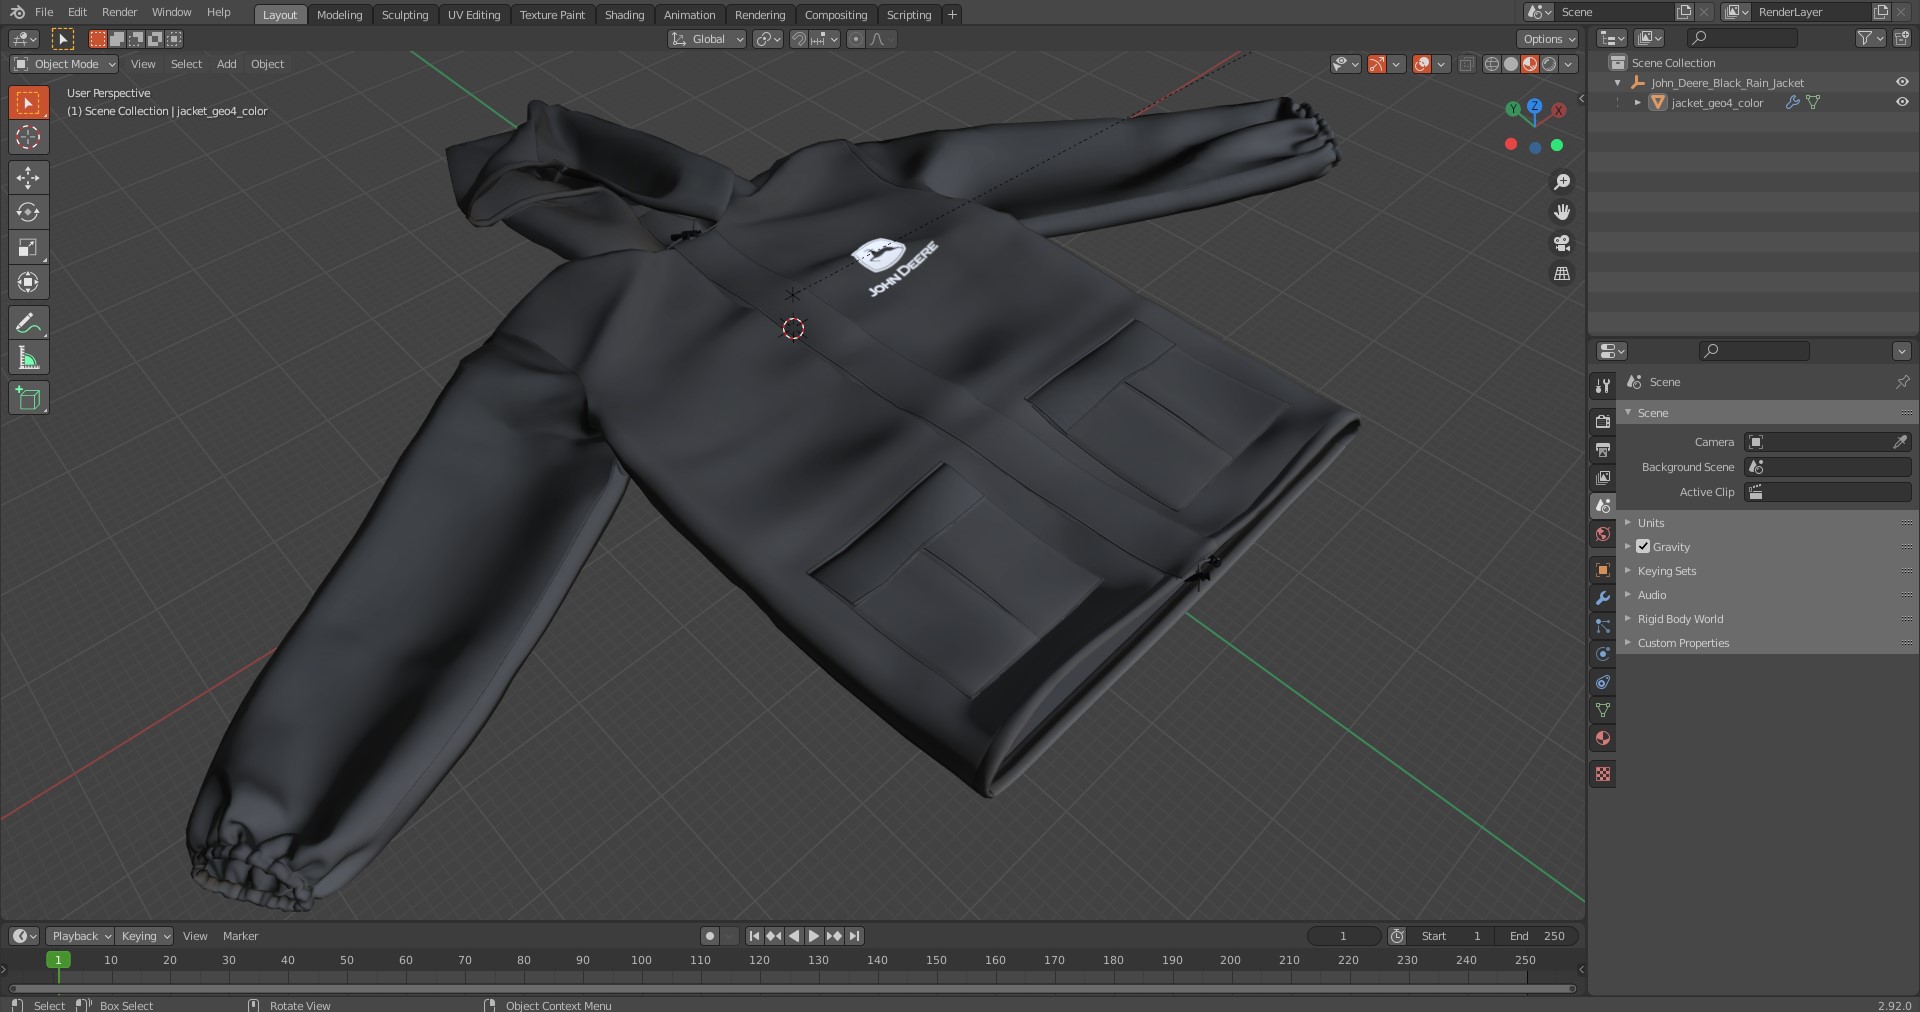Toggle the camera view icon
1920x1012 pixels.
click(x=1561, y=243)
